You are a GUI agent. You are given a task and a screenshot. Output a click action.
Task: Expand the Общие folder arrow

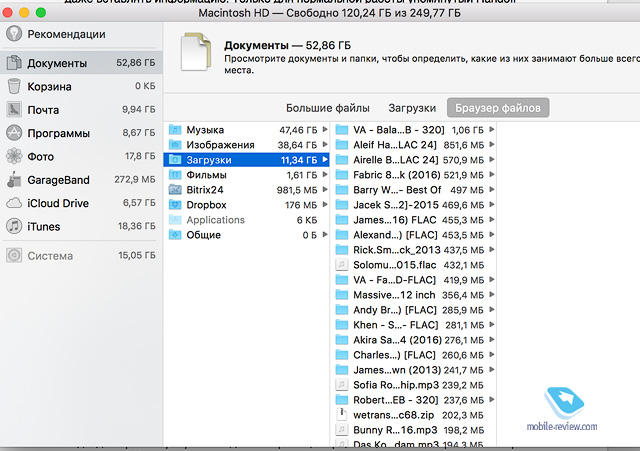[325, 234]
